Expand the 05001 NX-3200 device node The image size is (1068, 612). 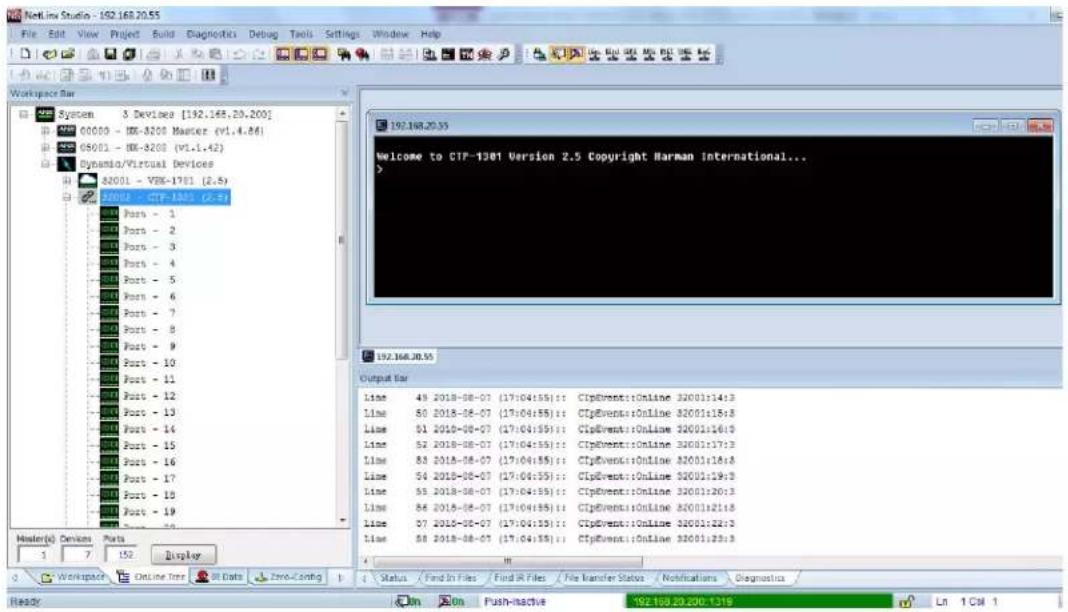pyautogui.click(x=45, y=148)
